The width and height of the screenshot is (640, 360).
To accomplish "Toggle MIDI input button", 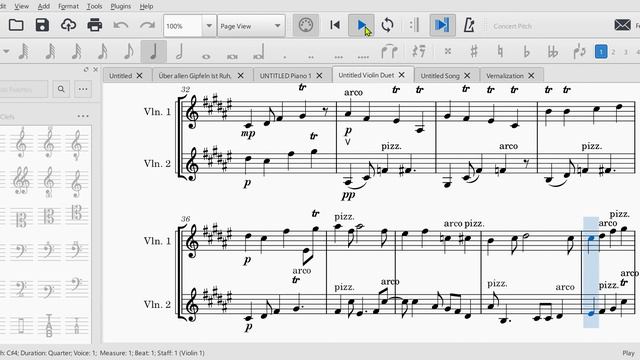I will pyautogui.click(x=306, y=25).
